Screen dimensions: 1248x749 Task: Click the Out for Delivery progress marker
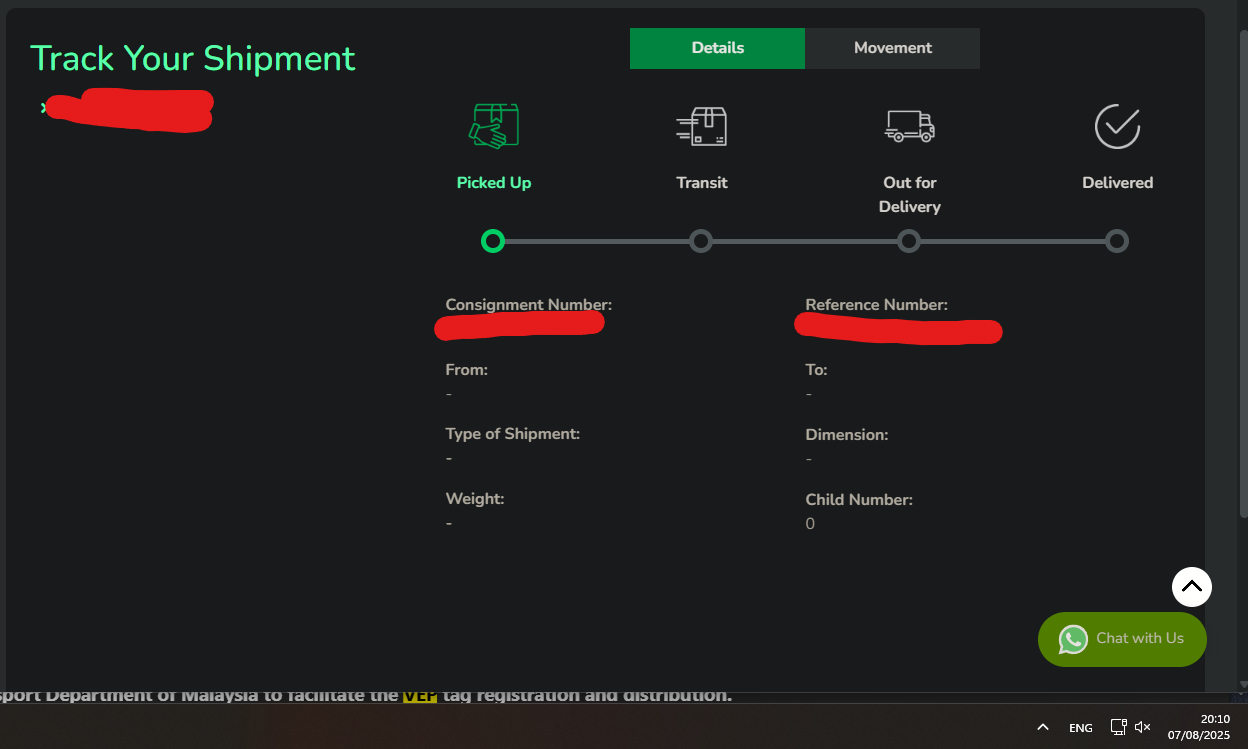(909, 241)
